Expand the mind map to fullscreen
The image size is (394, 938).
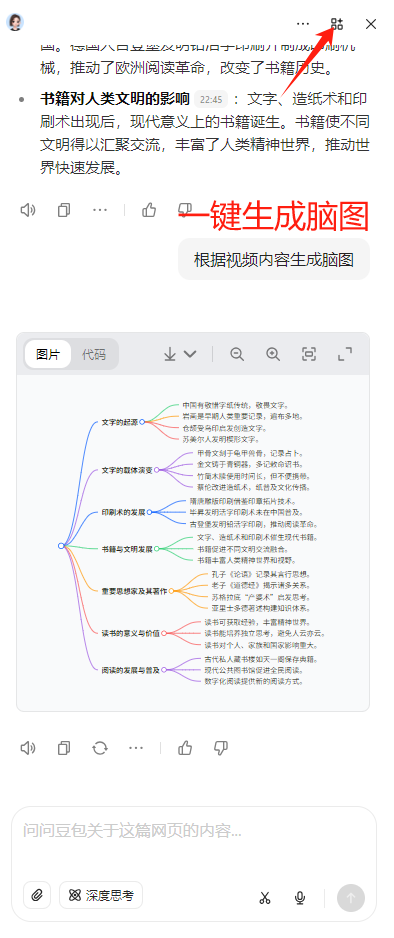coord(345,354)
